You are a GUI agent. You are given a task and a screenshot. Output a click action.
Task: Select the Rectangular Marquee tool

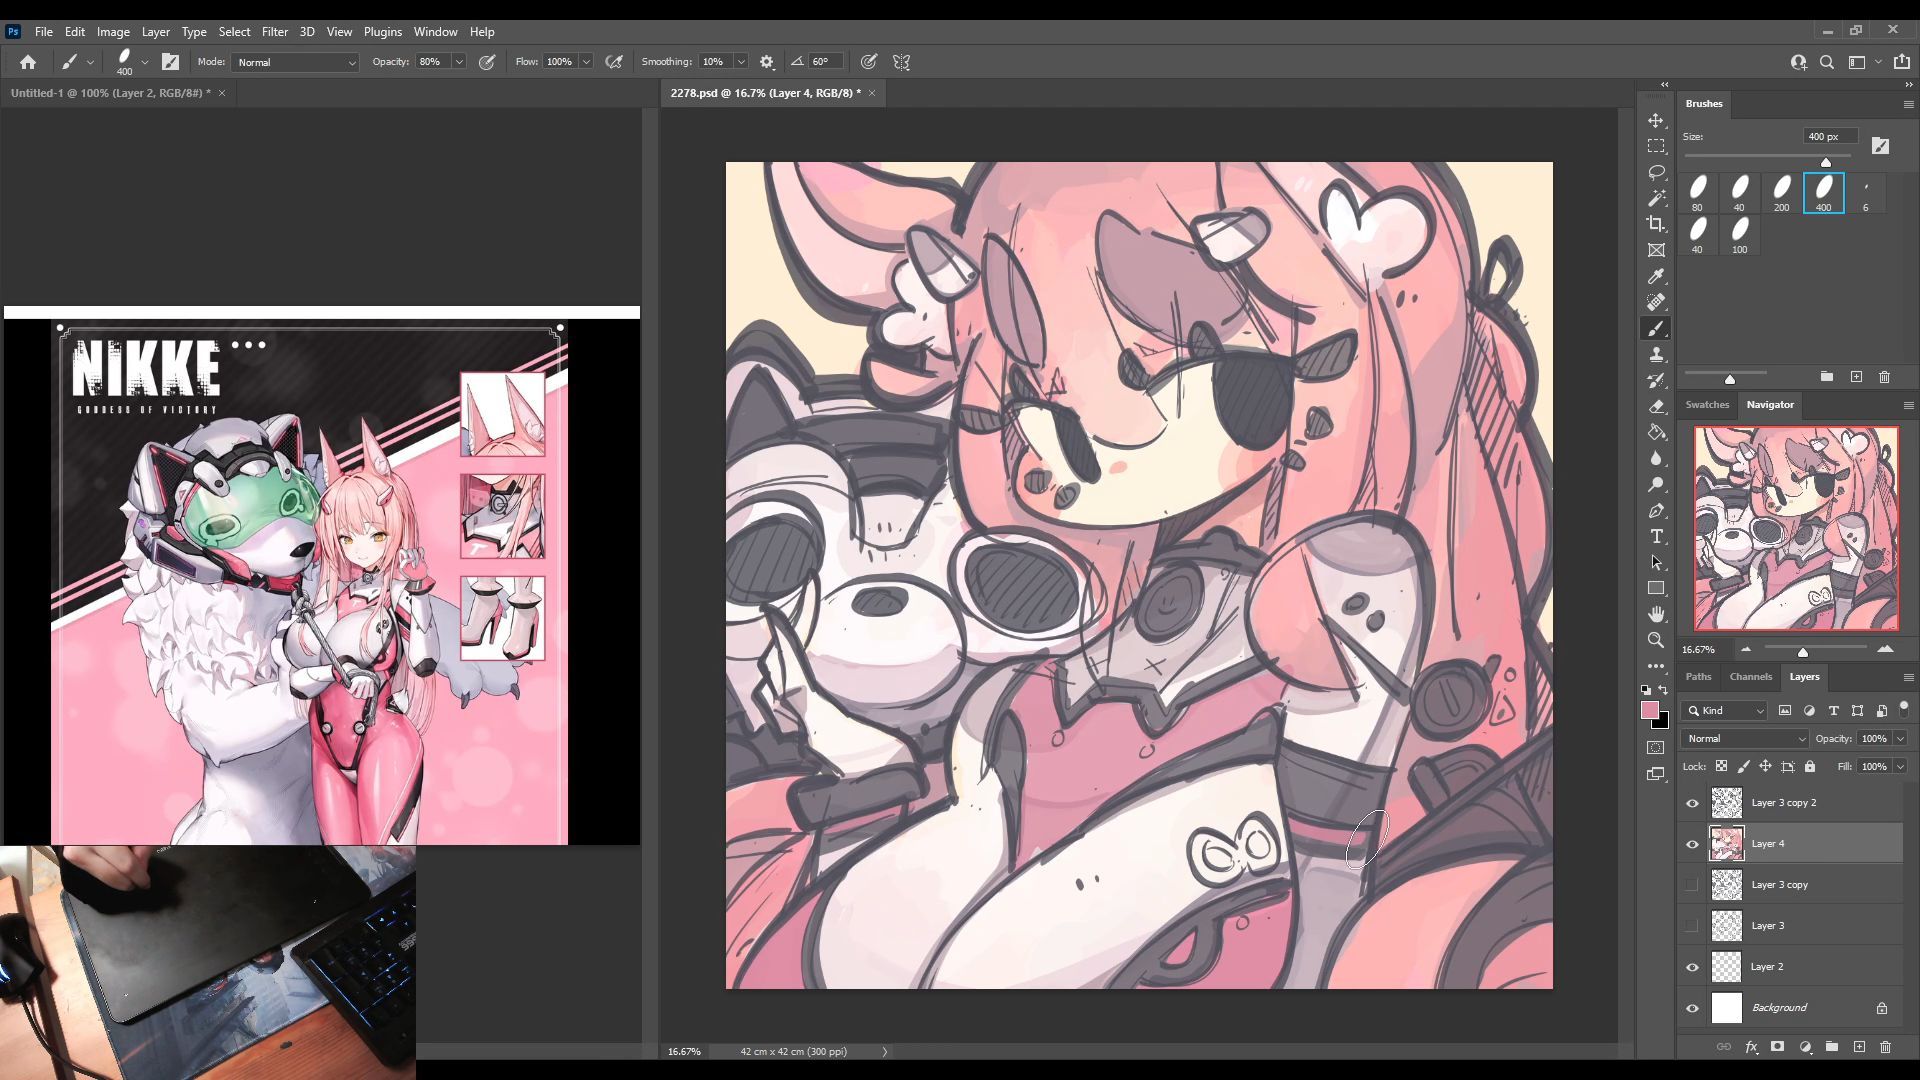[1656, 146]
